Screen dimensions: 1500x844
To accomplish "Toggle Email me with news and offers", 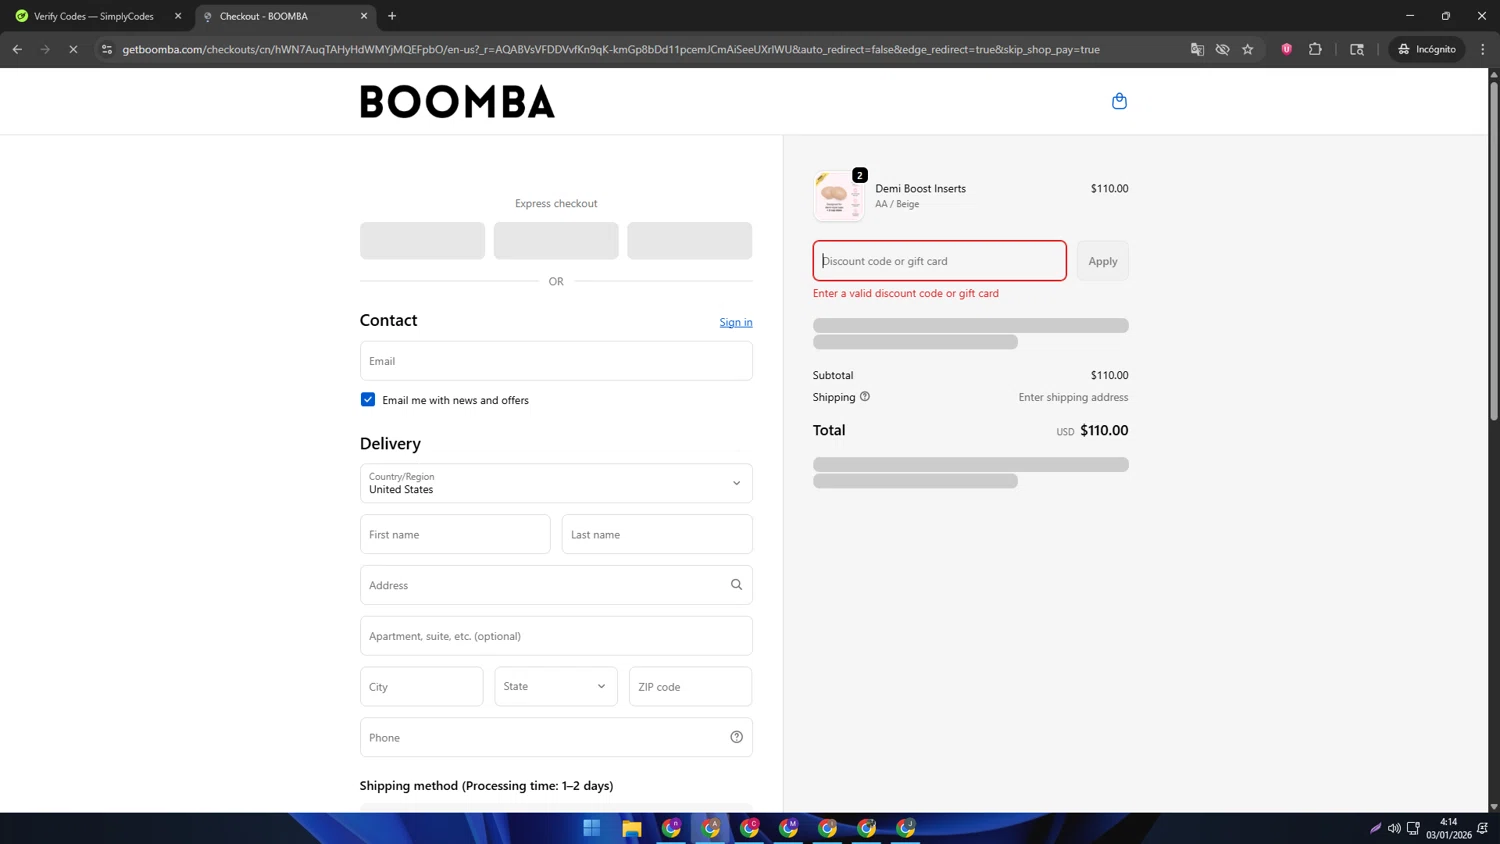I will (x=368, y=400).
